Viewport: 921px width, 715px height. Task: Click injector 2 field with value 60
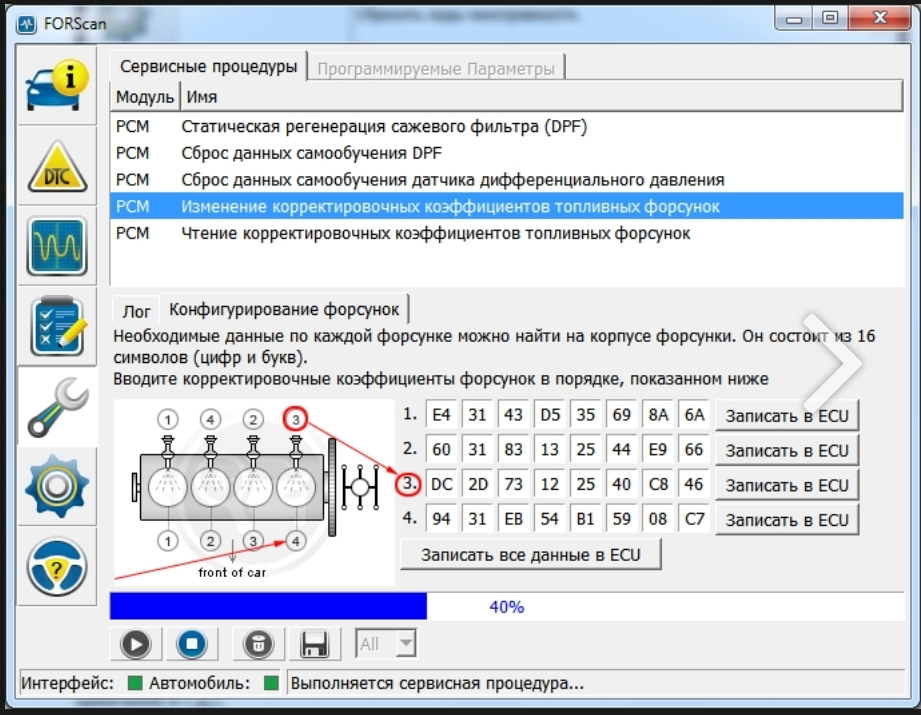(x=441, y=449)
